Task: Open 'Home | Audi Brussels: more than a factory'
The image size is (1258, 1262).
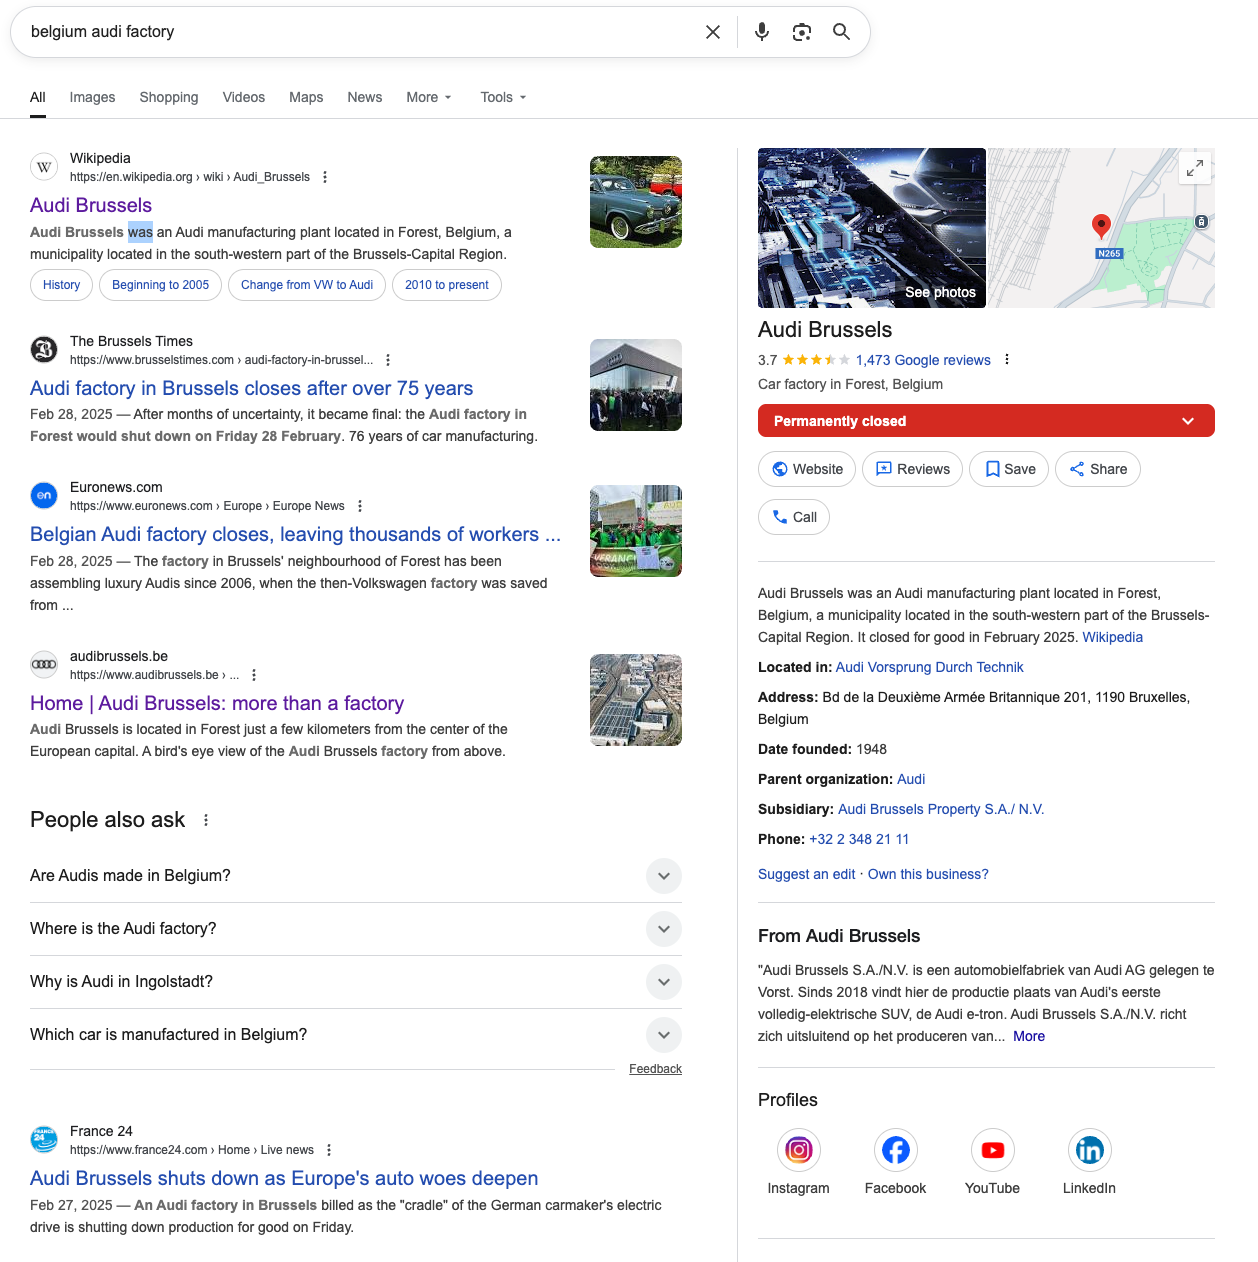Action: (x=217, y=703)
